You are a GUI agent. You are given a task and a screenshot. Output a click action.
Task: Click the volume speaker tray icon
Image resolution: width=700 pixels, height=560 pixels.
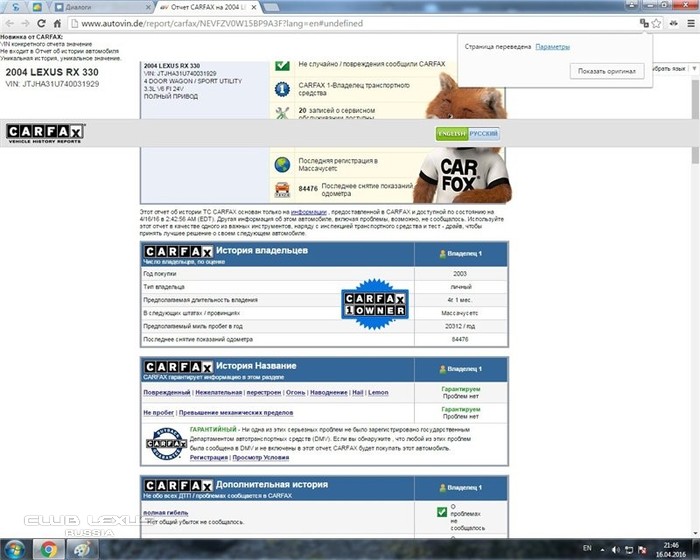click(x=616, y=550)
